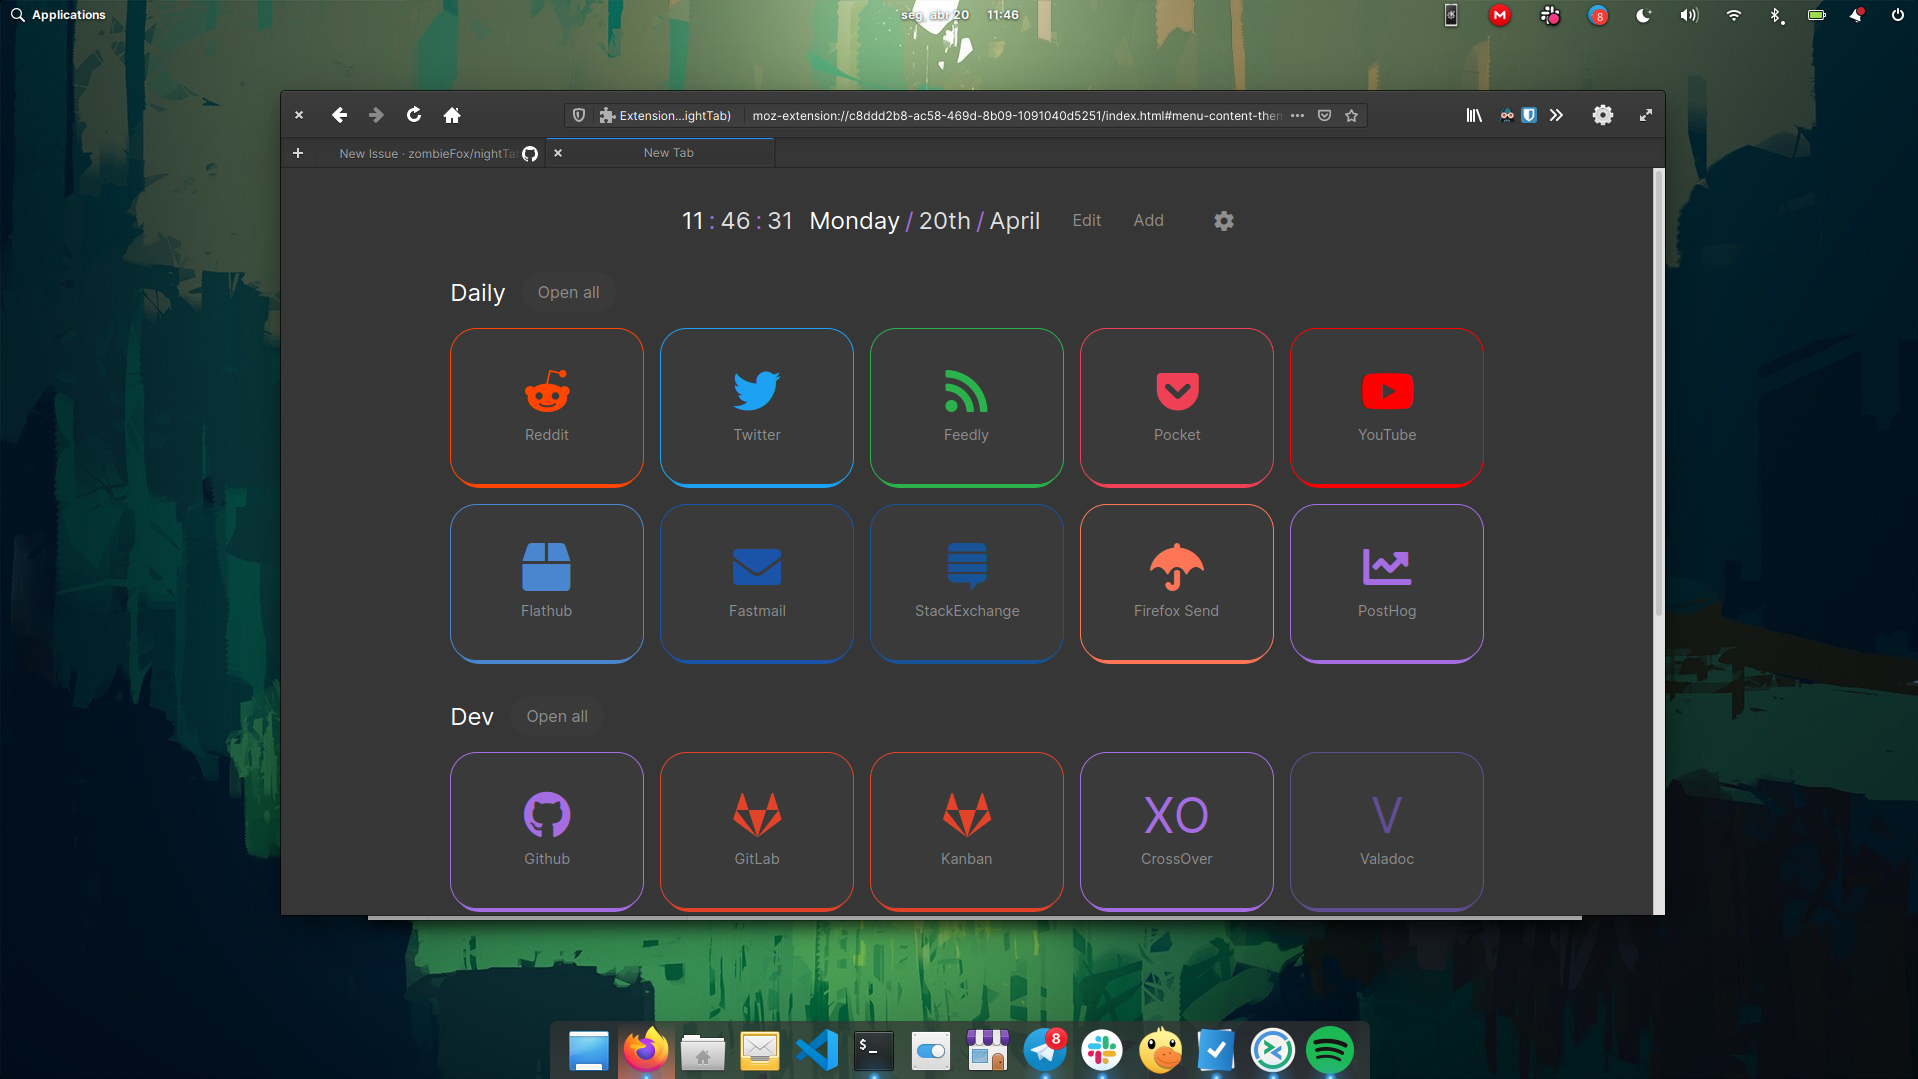This screenshot has width=1918, height=1079.
Task: Open Slack from the dock
Action: pyautogui.click(x=1101, y=1050)
